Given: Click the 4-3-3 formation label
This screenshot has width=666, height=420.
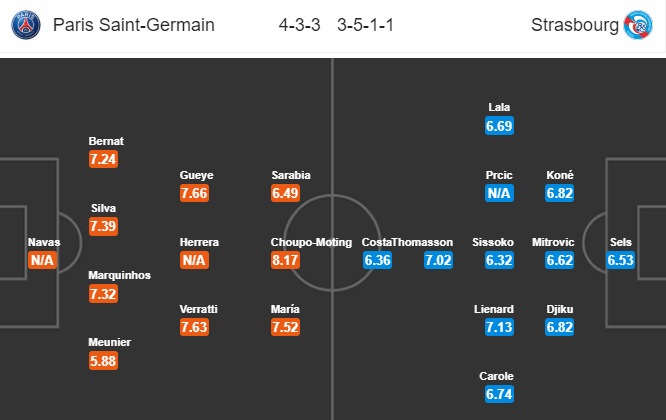Looking at the screenshot, I should [299, 25].
